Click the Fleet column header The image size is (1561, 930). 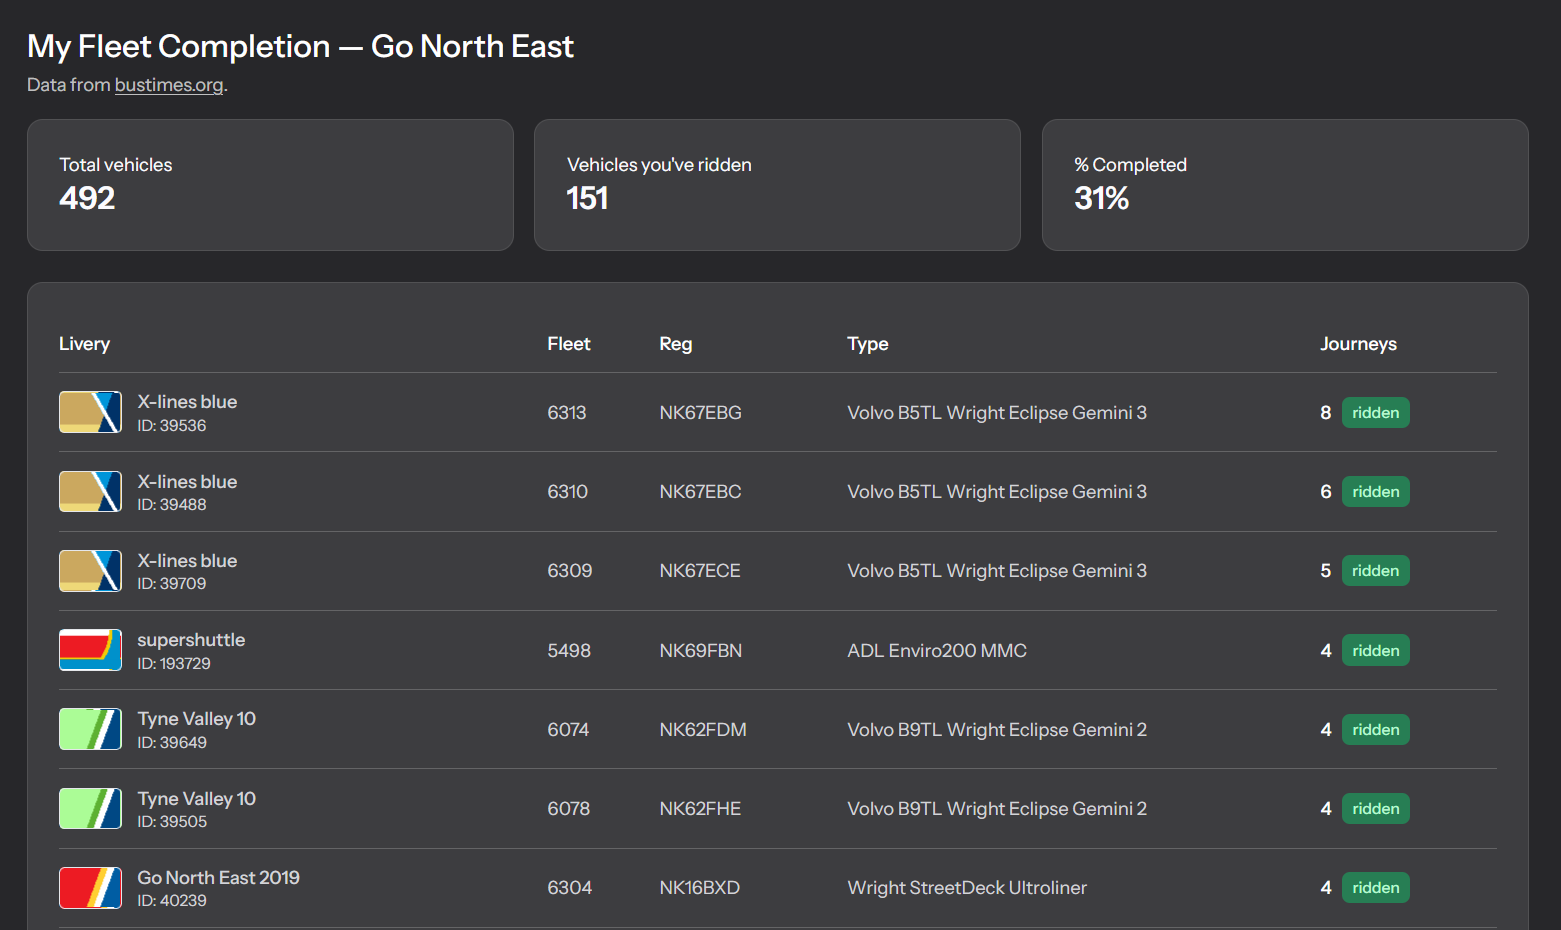click(568, 344)
